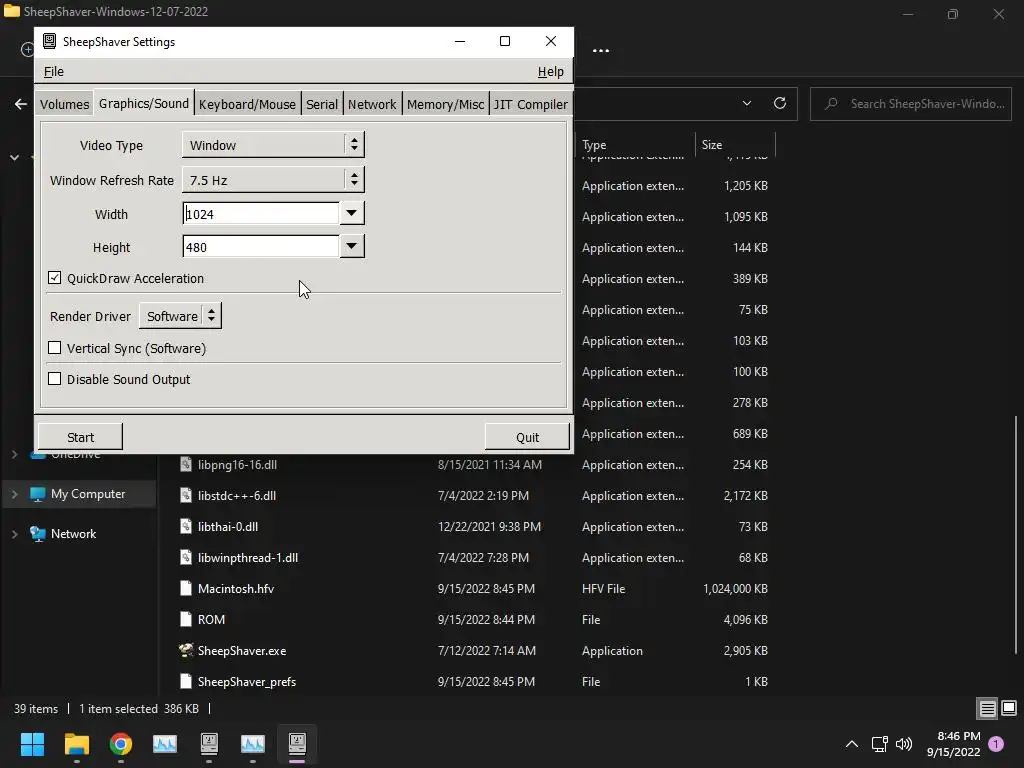Go back using Explorer back arrow
This screenshot has width=1024, height=768.
[x=21, y=104]
